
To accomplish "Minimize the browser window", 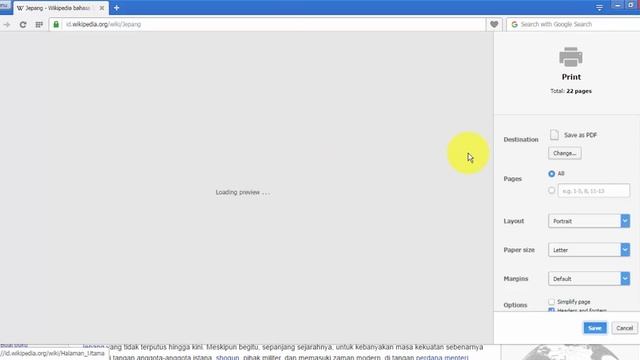I will point(617,5).
